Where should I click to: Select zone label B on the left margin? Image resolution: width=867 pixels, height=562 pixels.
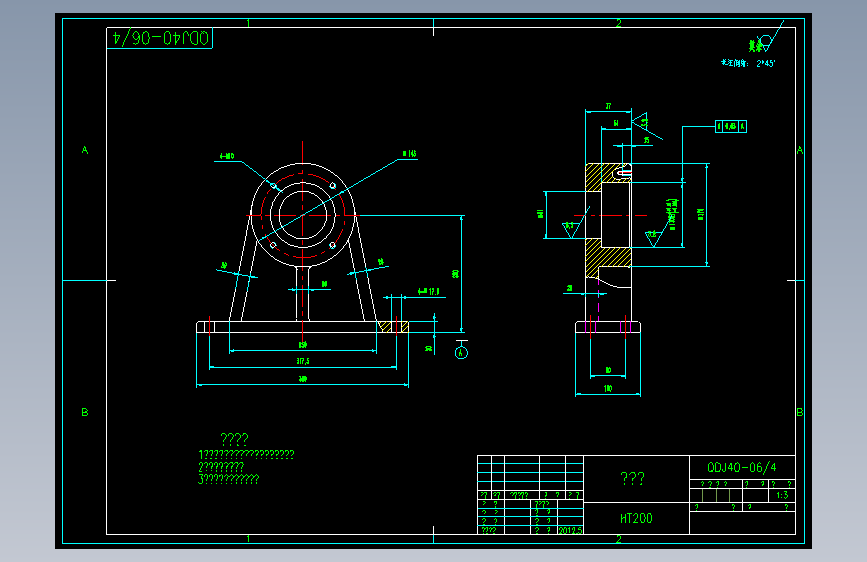(85, 412)
